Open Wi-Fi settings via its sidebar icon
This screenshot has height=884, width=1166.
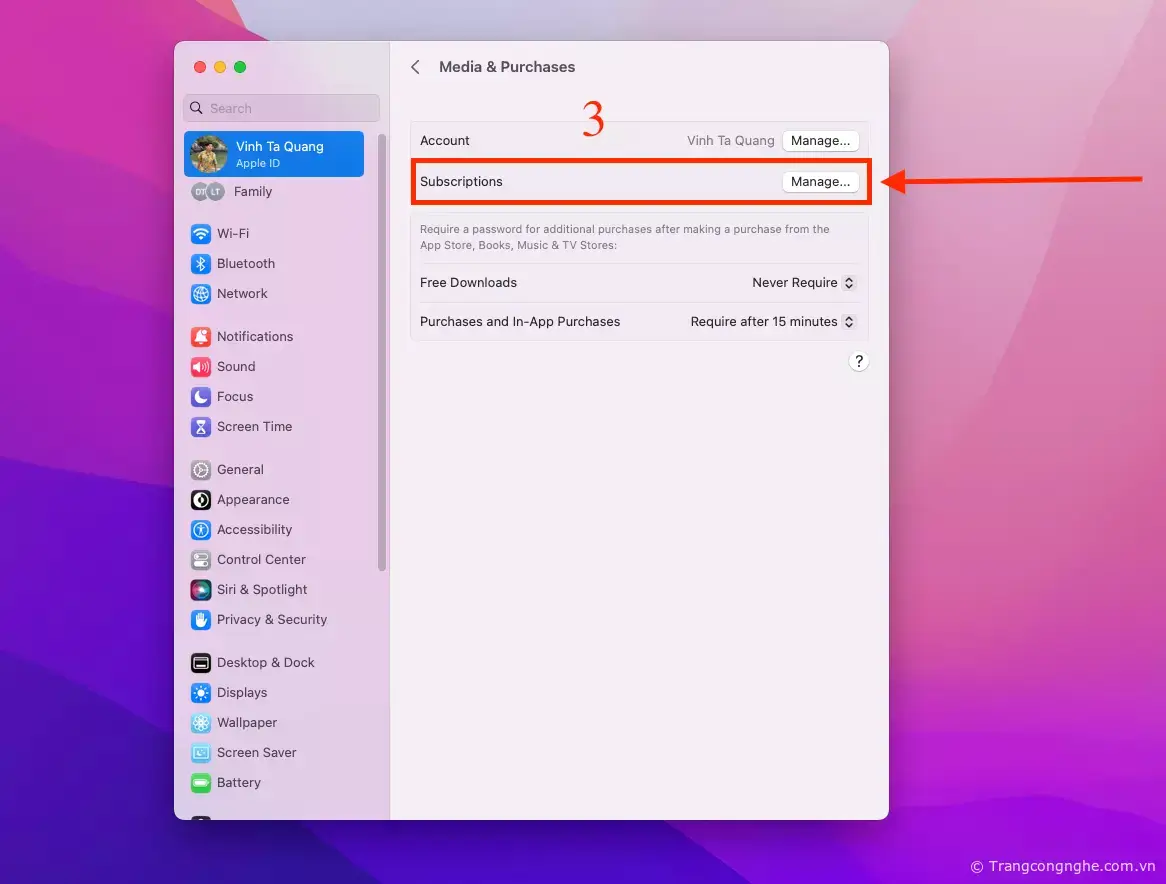[x=201, y=234]
